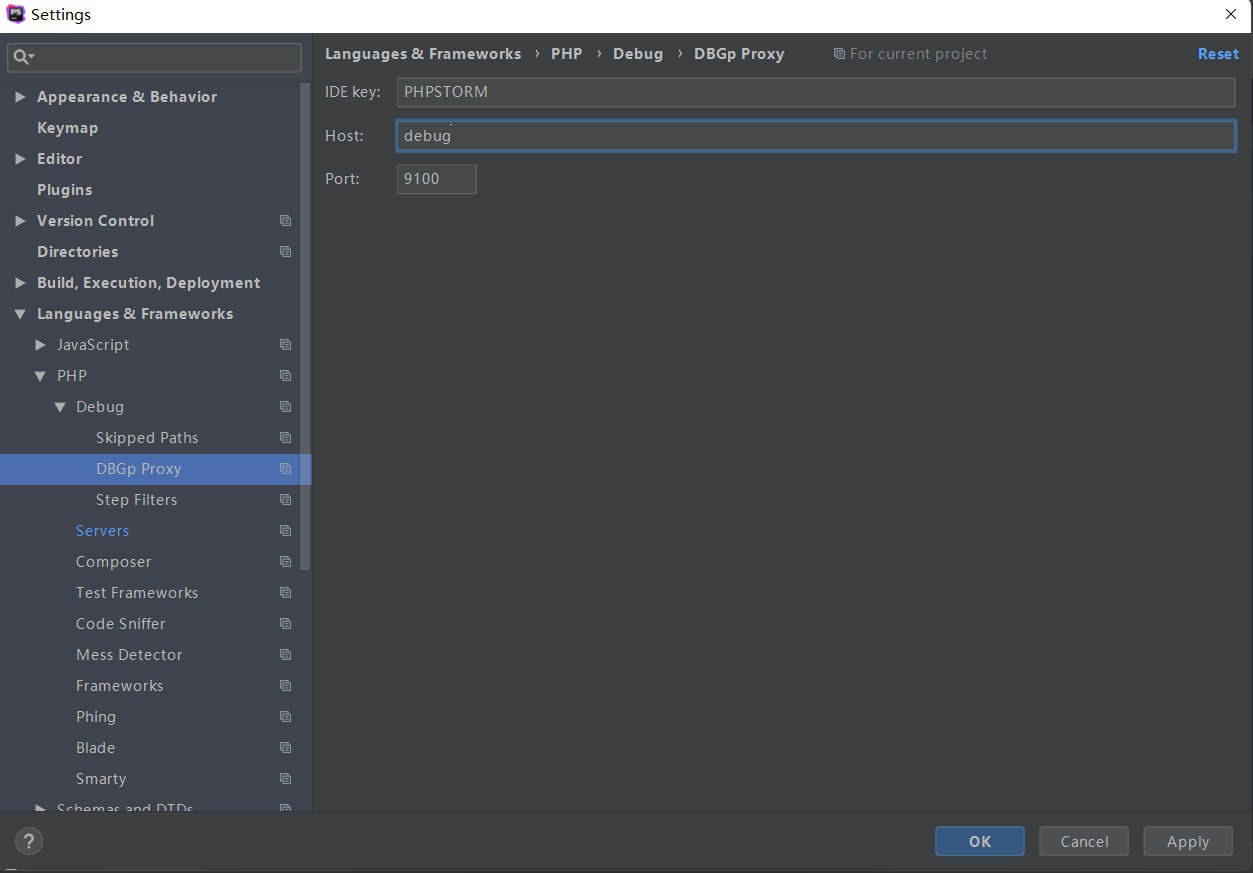Open the Frameworks settings page

pyautogui.click(x=119, y=686)
